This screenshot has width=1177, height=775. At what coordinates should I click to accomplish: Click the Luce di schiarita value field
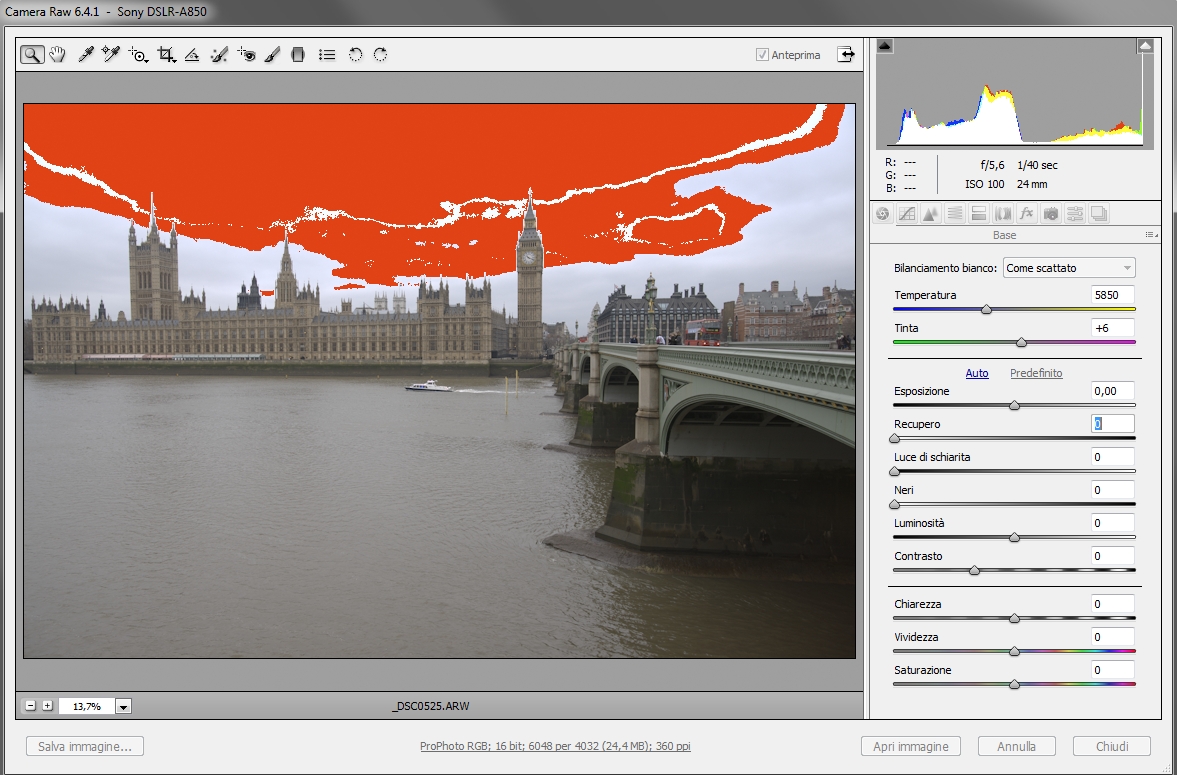pyautogui.click(x=1112, y=457)
